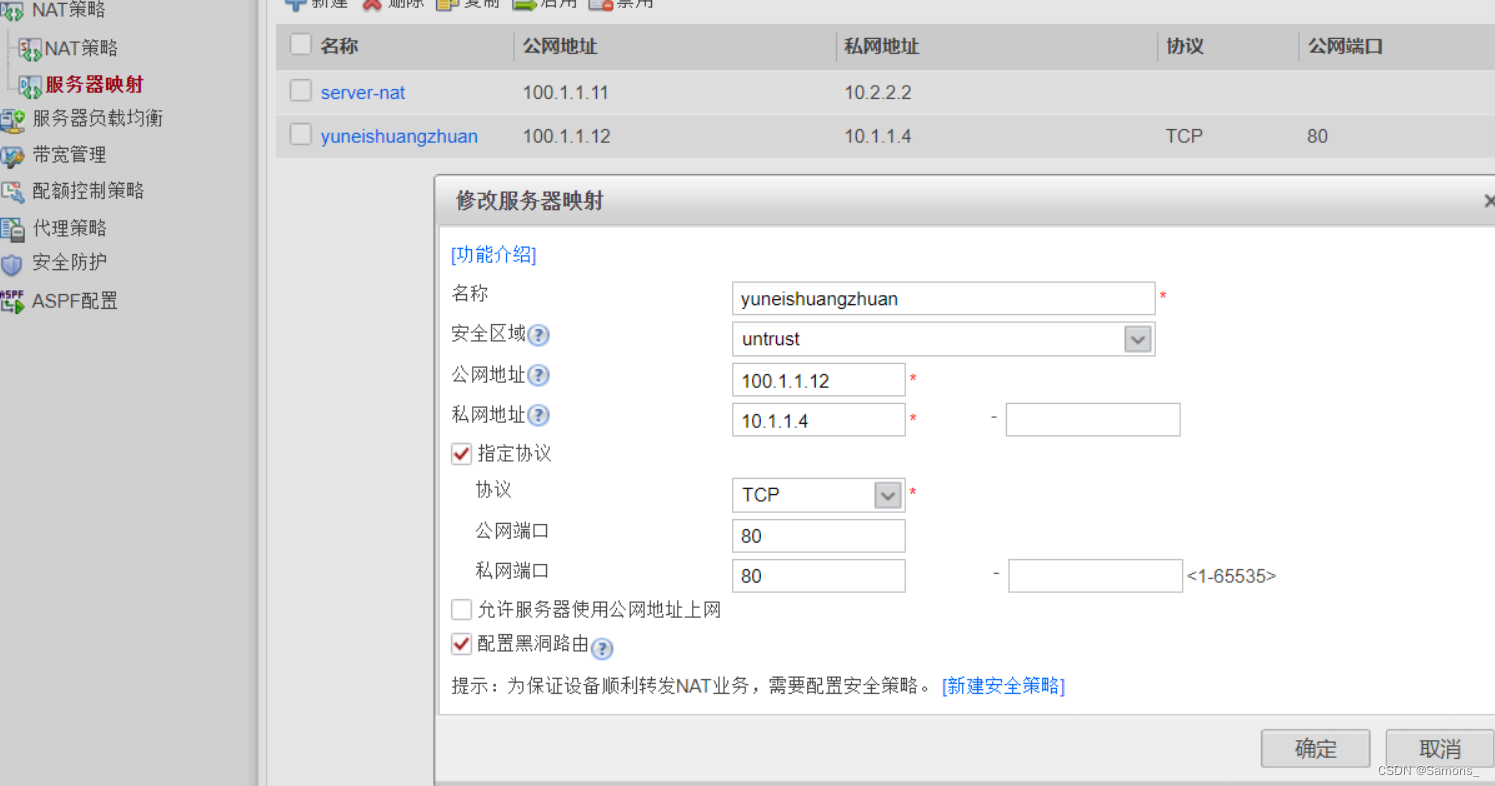1495x786 pixels.
Task: Select the 服务器映射 tree icon
Action: [x=30, y=86]
